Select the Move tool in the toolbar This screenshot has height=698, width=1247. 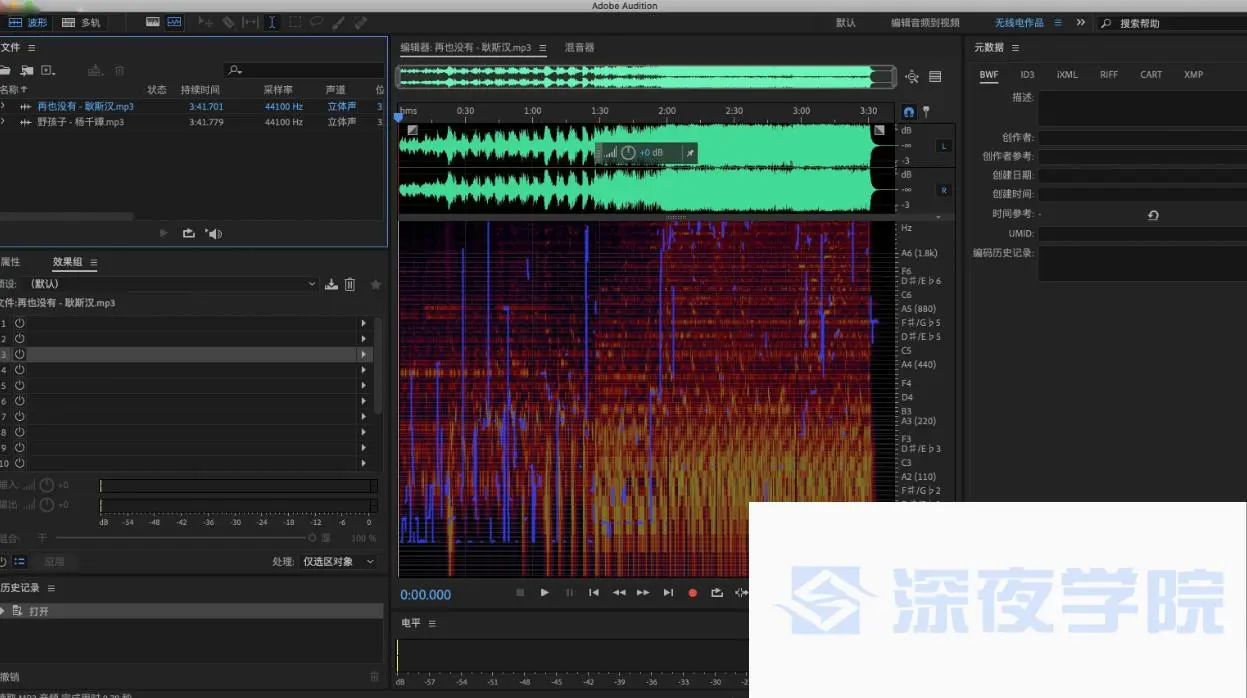(x=204, y=22)
